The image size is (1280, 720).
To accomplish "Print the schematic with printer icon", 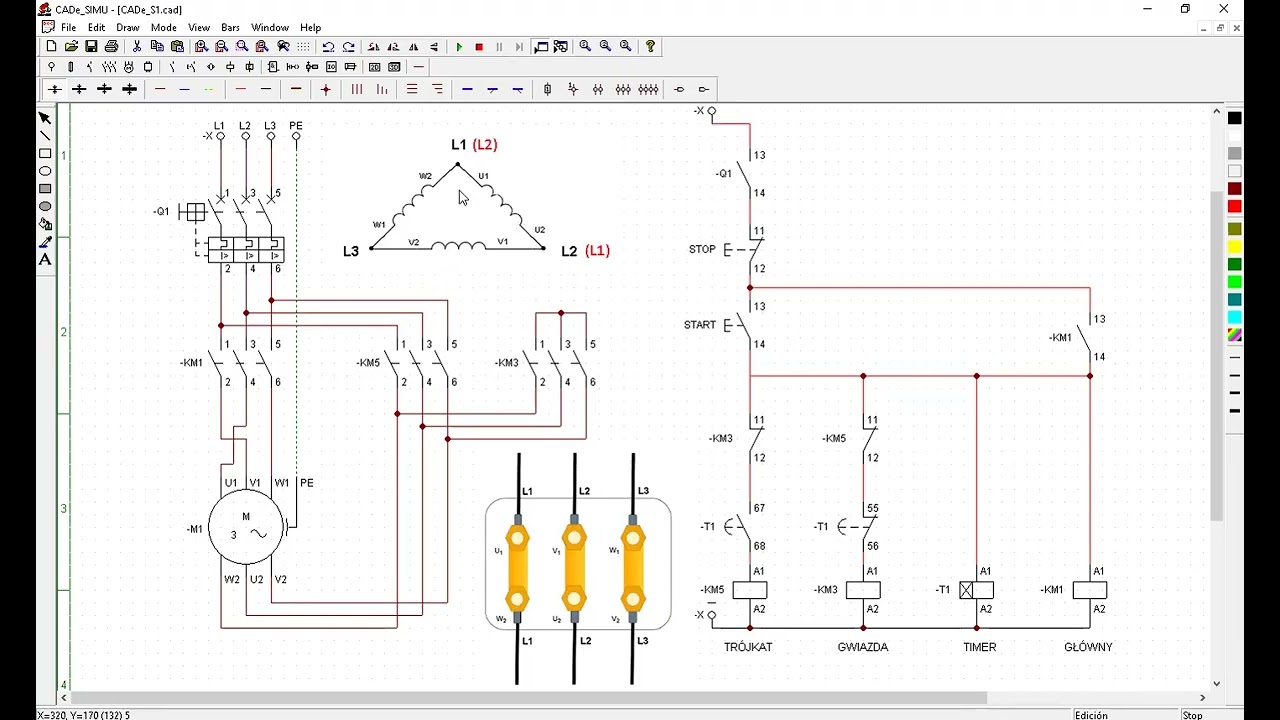I will (111, 47).
